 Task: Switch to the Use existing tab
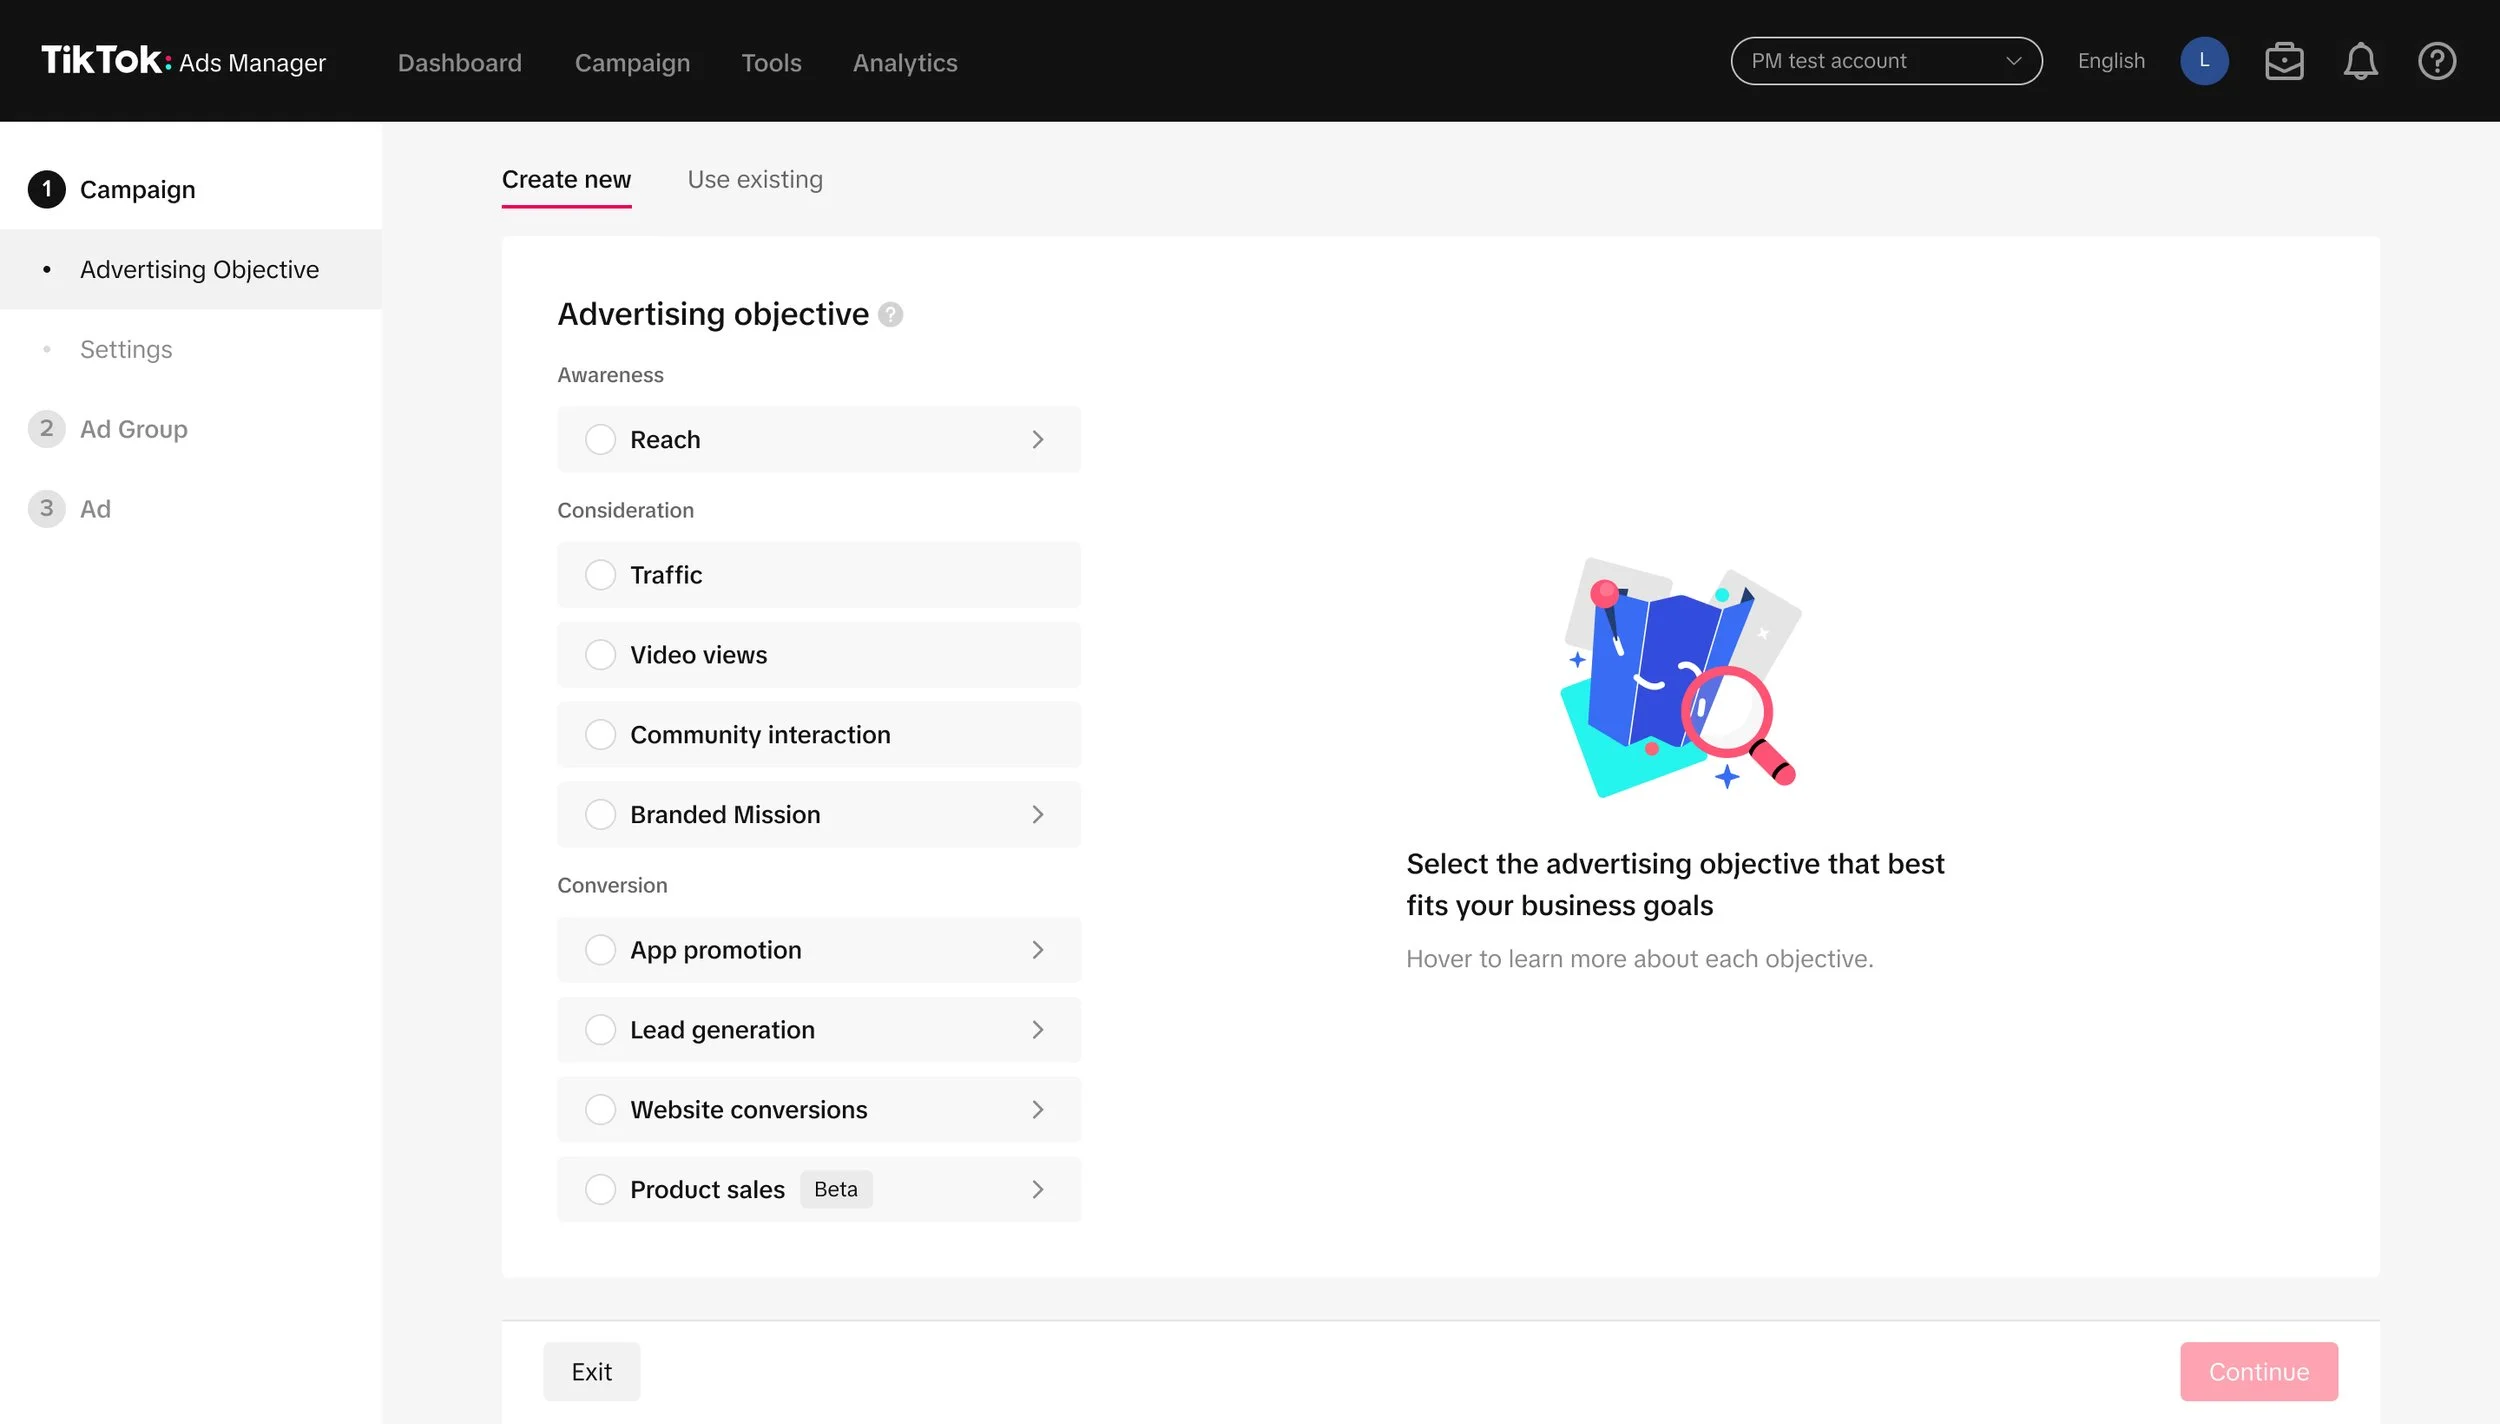754,180
